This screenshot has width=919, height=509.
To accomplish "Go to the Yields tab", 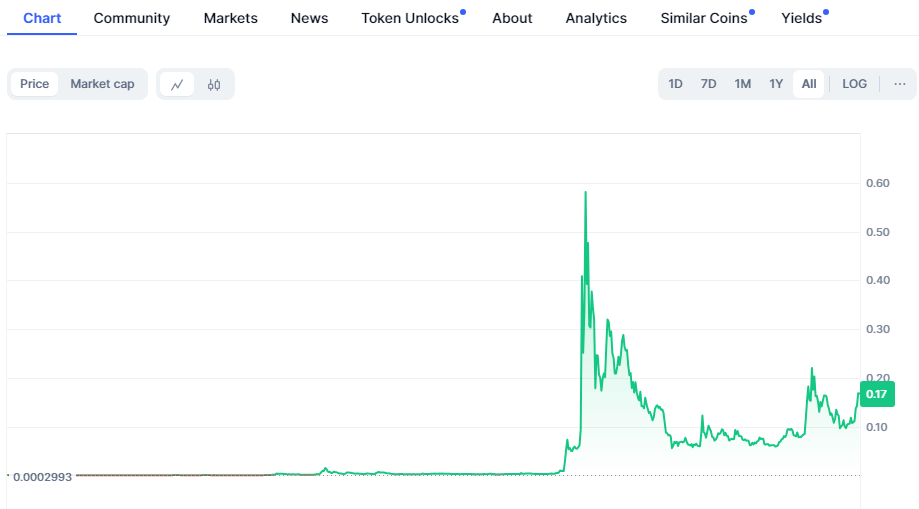I will click(x=802, y=18).
